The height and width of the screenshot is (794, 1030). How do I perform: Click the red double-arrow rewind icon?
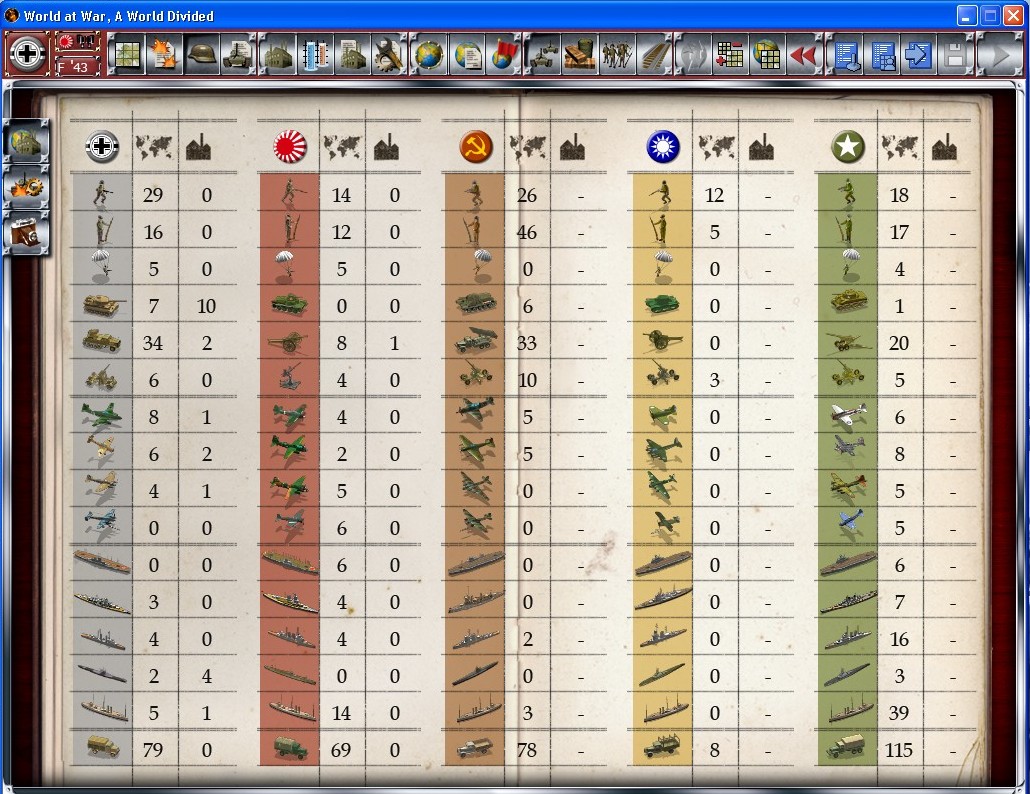click(x=804, y=54)
